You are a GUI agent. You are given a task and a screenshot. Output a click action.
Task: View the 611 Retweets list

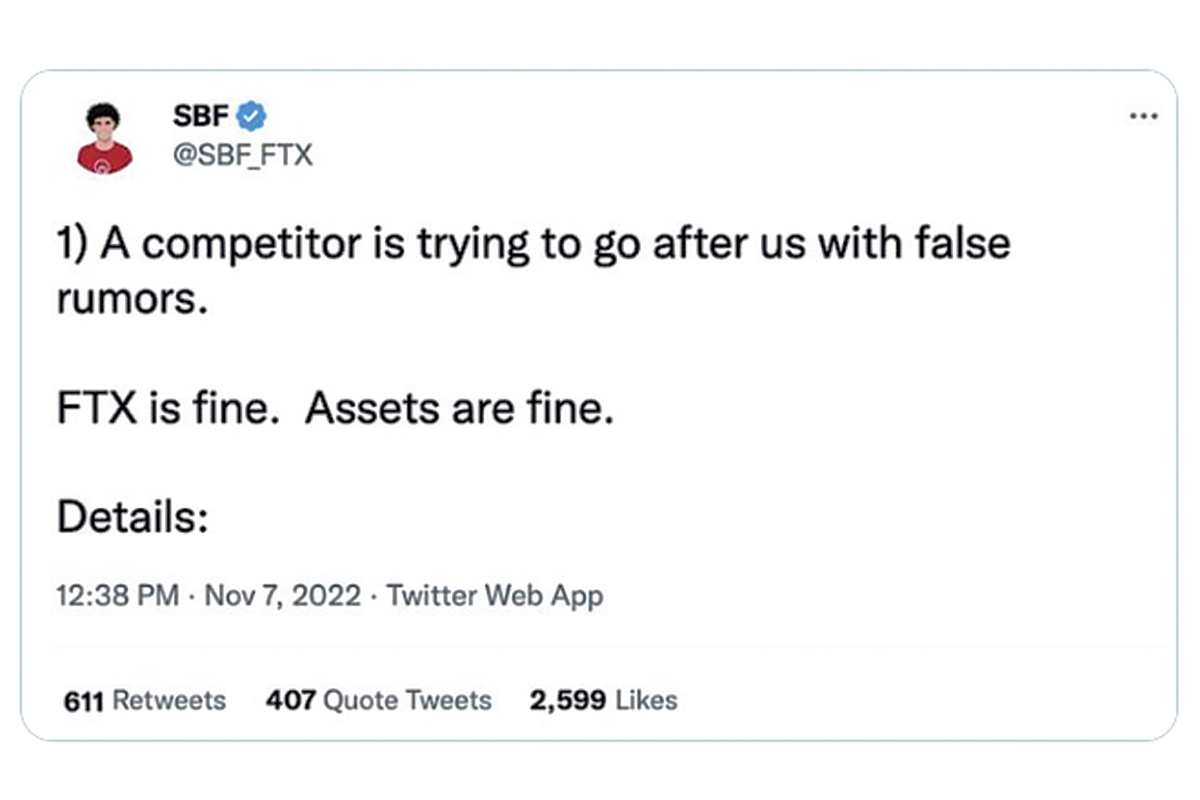click(x=145, y=701)
